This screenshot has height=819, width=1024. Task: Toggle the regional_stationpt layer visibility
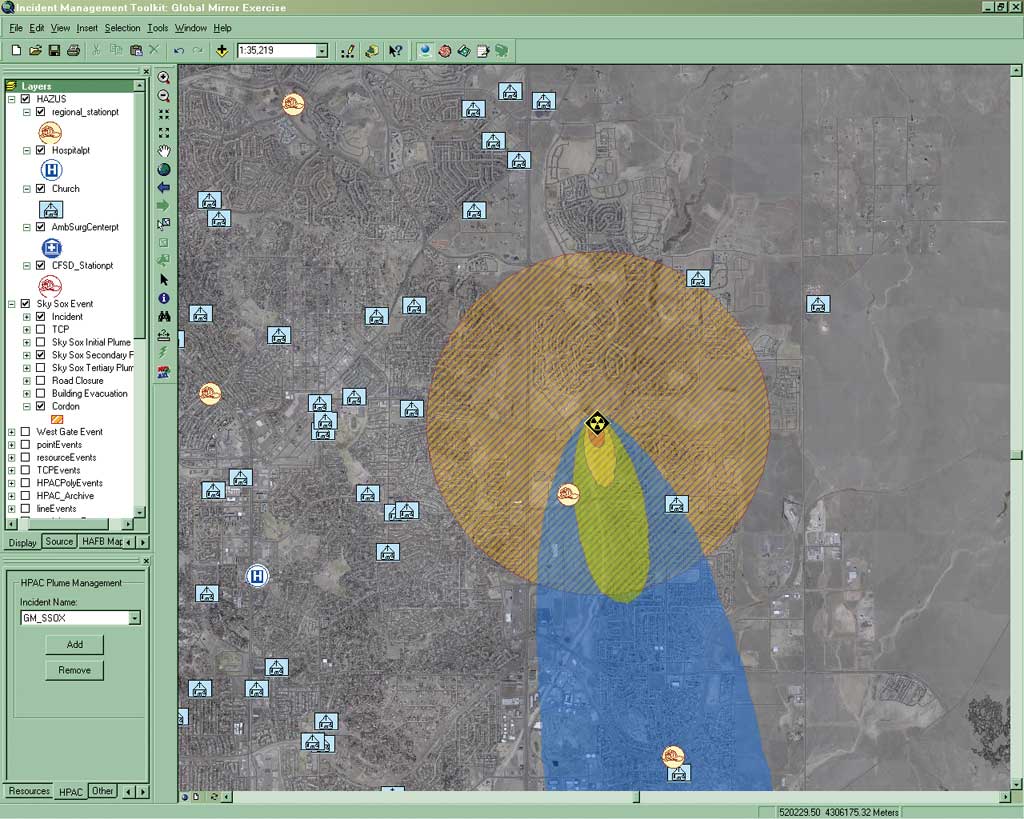(x=40, y=112)
